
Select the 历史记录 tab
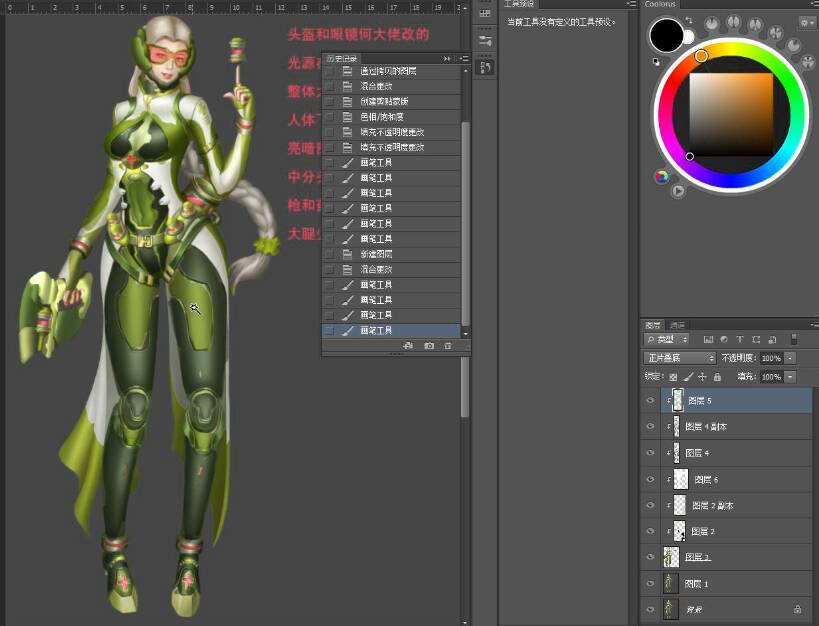342,59
